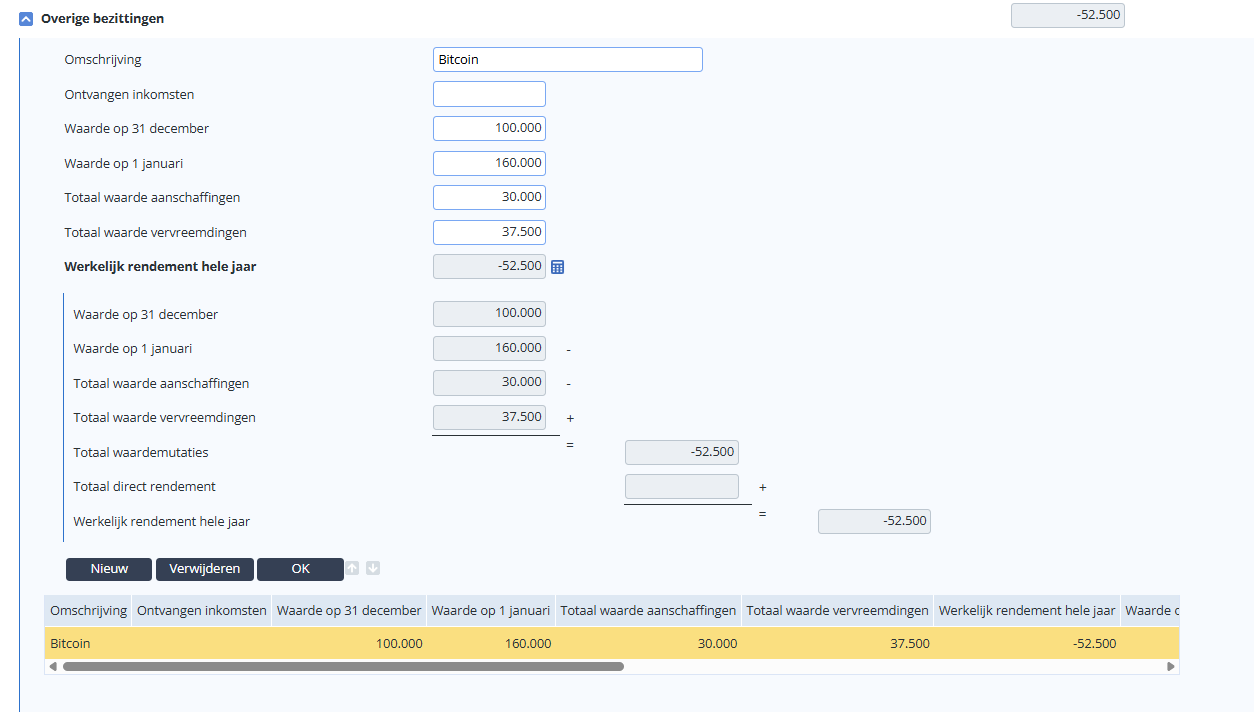Click the table's right scroll arrow
This screenshot has height=714, width=1254.
[1171, 666]
